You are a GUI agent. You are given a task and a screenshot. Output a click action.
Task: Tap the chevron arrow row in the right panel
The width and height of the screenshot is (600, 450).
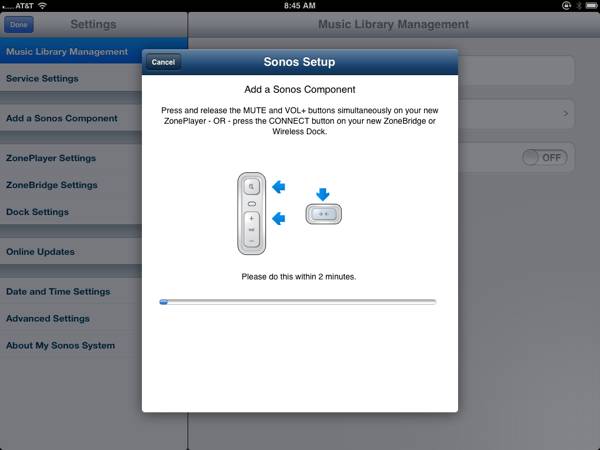(x=516, y=114)
